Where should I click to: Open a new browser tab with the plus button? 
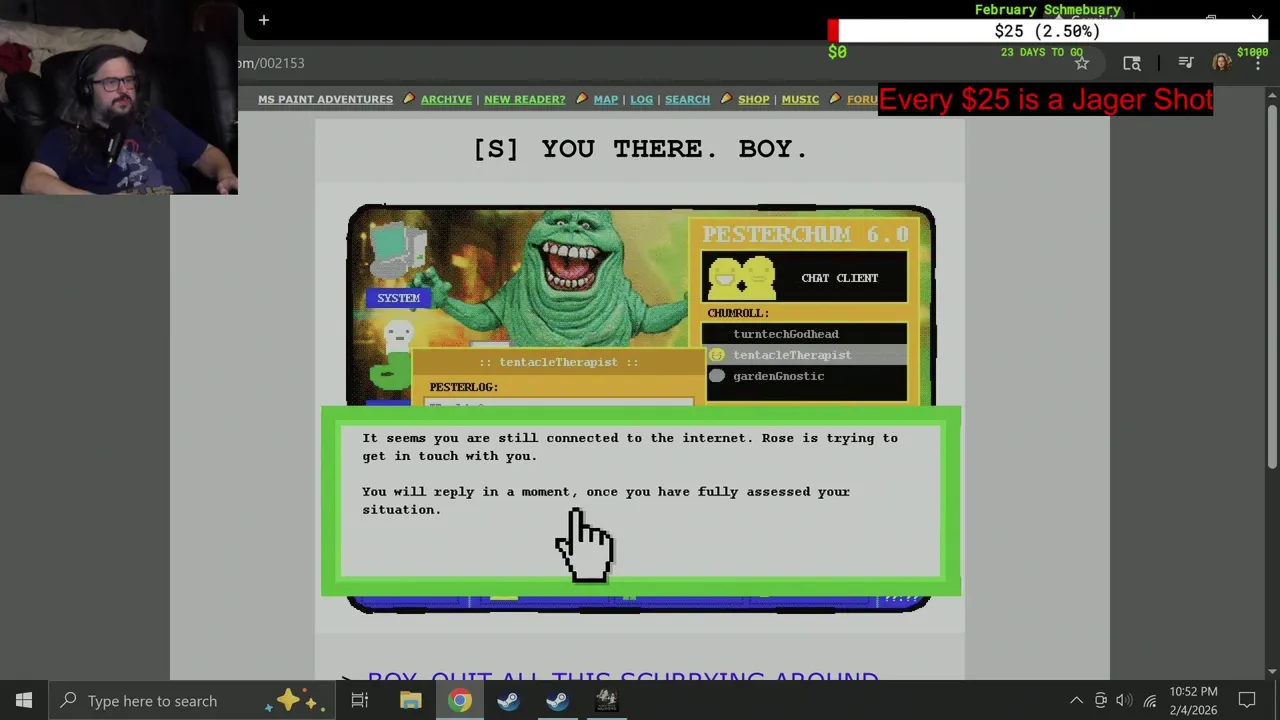(264, 20)
